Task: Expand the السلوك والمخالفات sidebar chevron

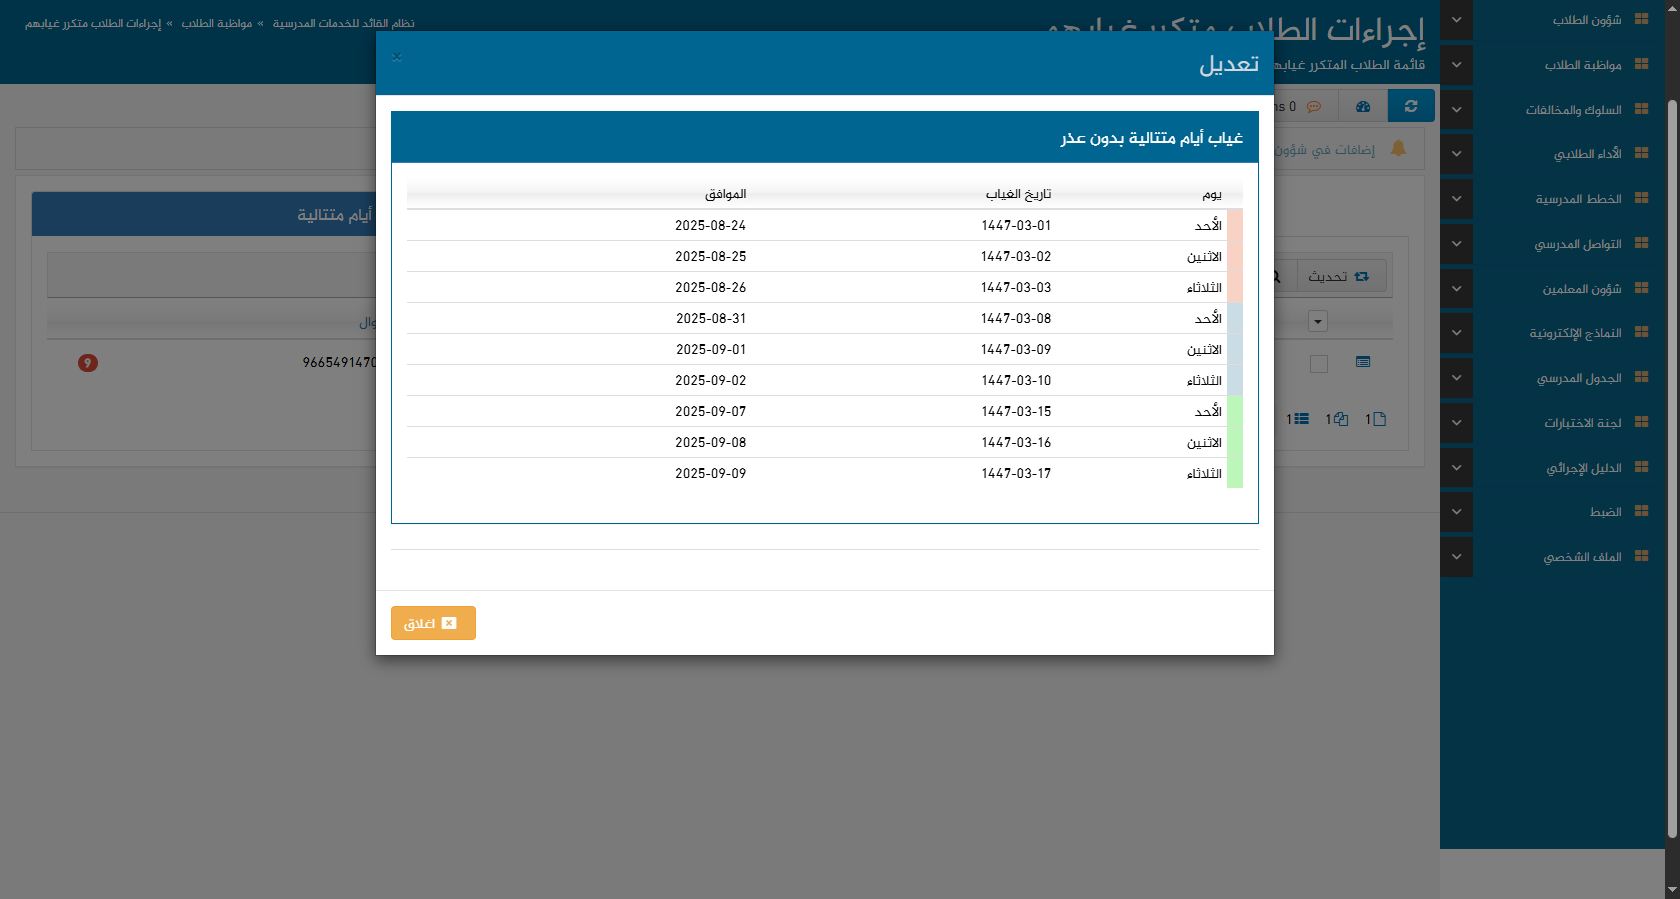Action: tap(1456, 110)
